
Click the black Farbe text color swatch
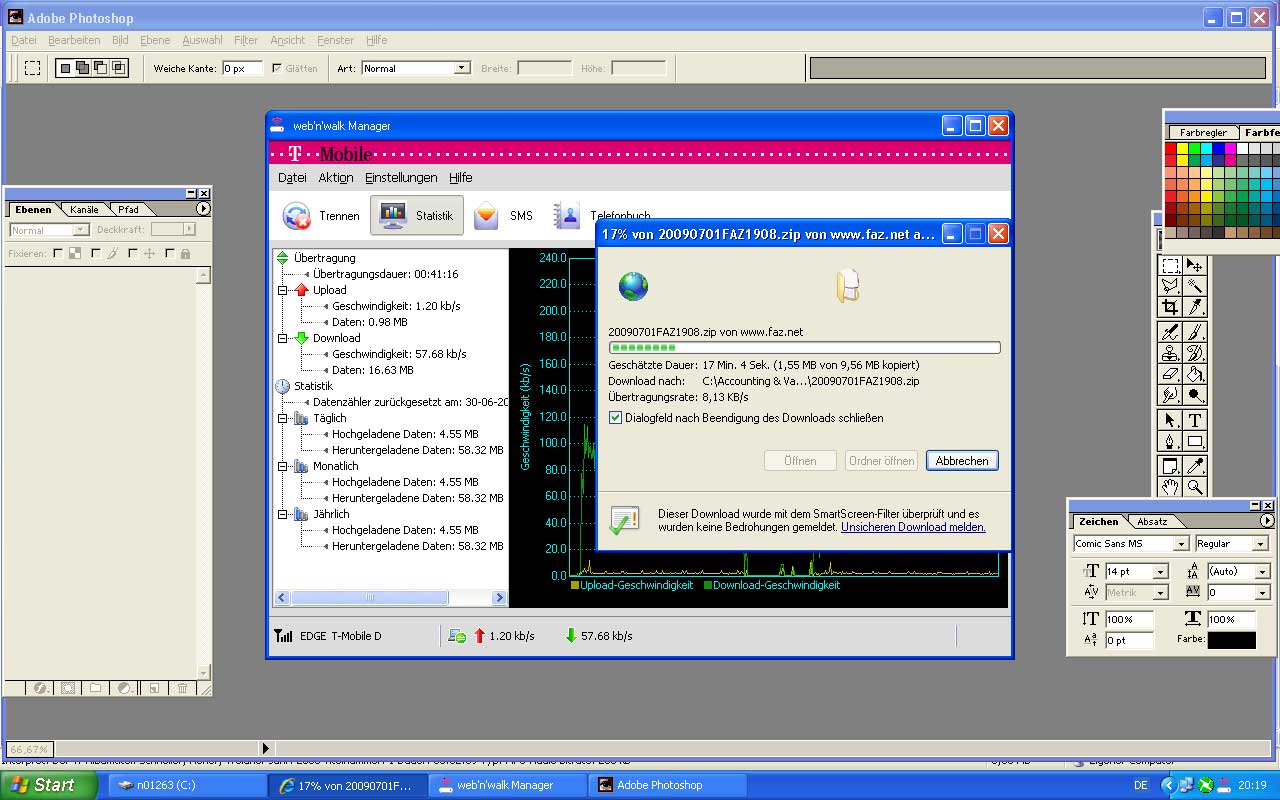[x=1231, y=640]
